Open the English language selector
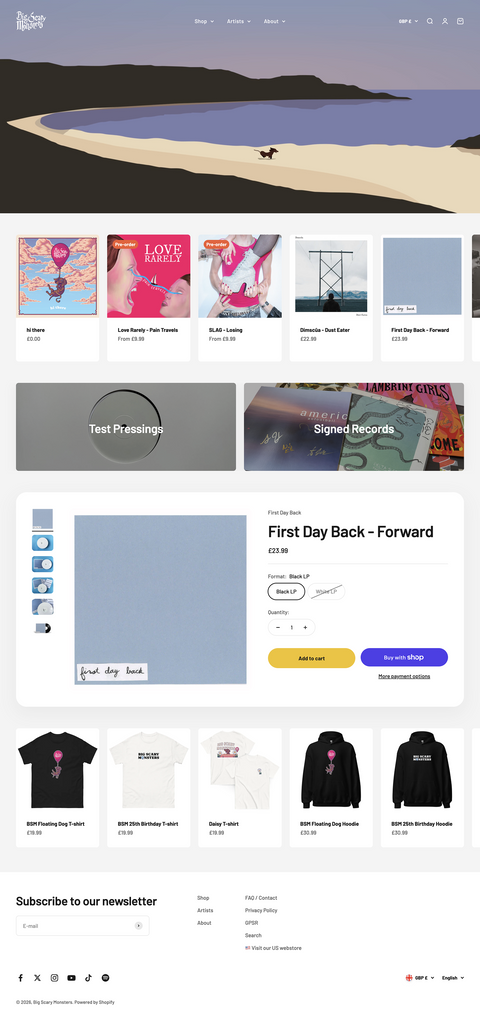 coord(453,978)
